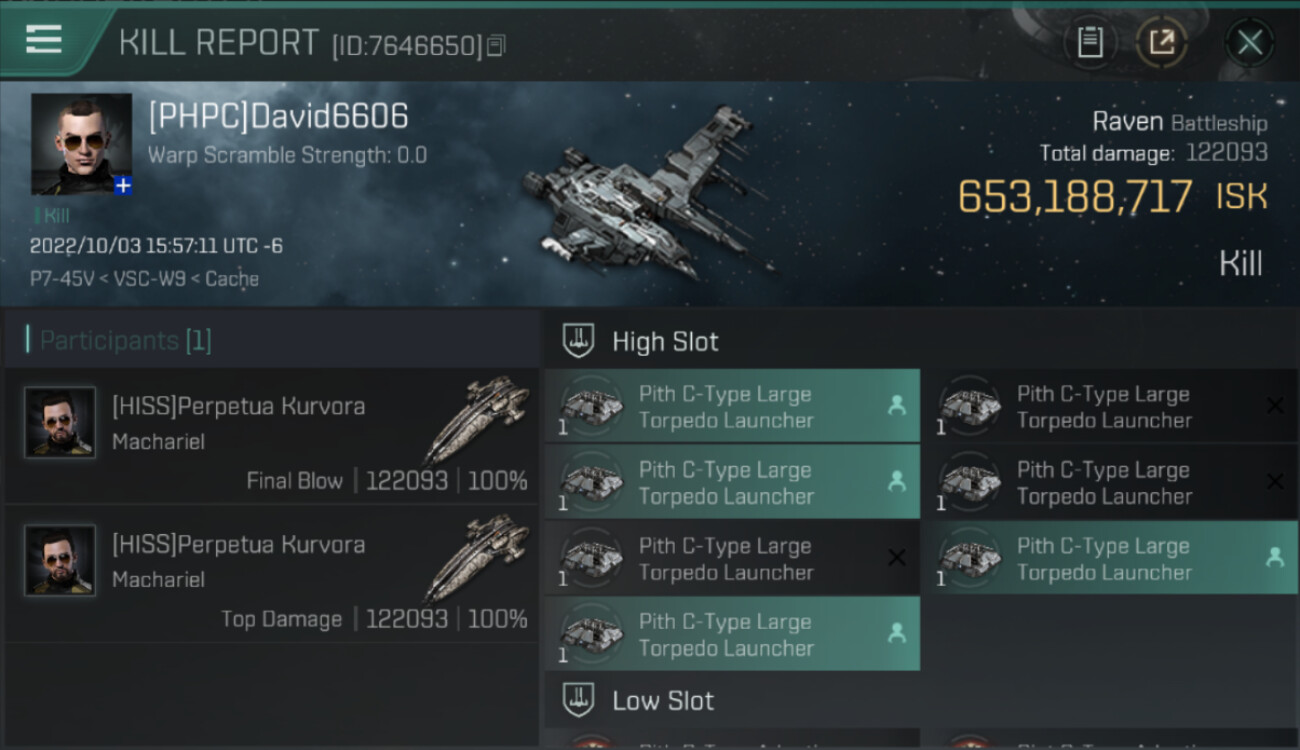Click the person icon on the highlighted right-column launcher
The image size is (1300, 750).
(x=1275, y=558)
